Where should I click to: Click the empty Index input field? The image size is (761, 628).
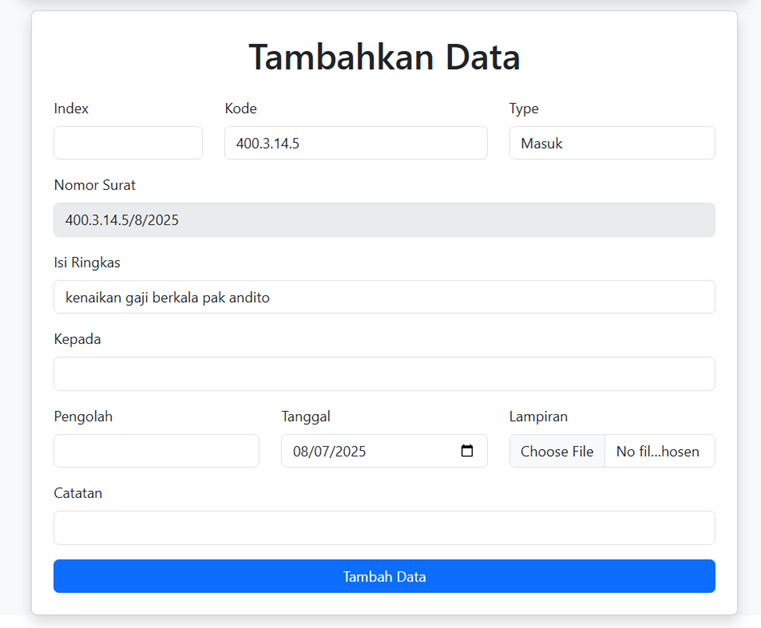pos(128,143)
